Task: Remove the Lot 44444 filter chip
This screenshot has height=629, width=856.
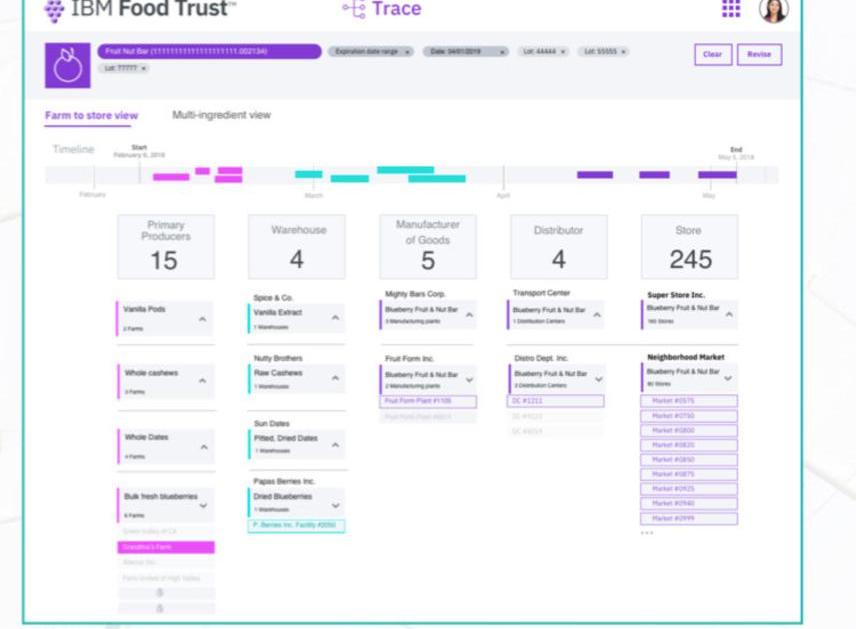Action: pos(562,52)
